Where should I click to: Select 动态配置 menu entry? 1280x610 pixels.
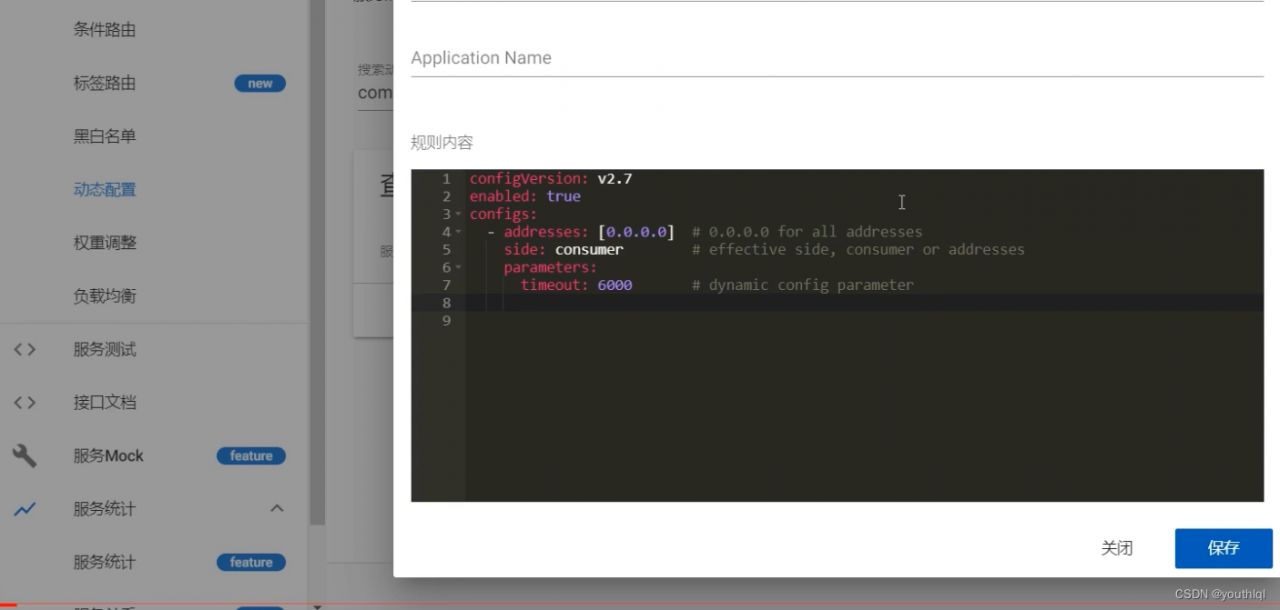tap(104, 189)
